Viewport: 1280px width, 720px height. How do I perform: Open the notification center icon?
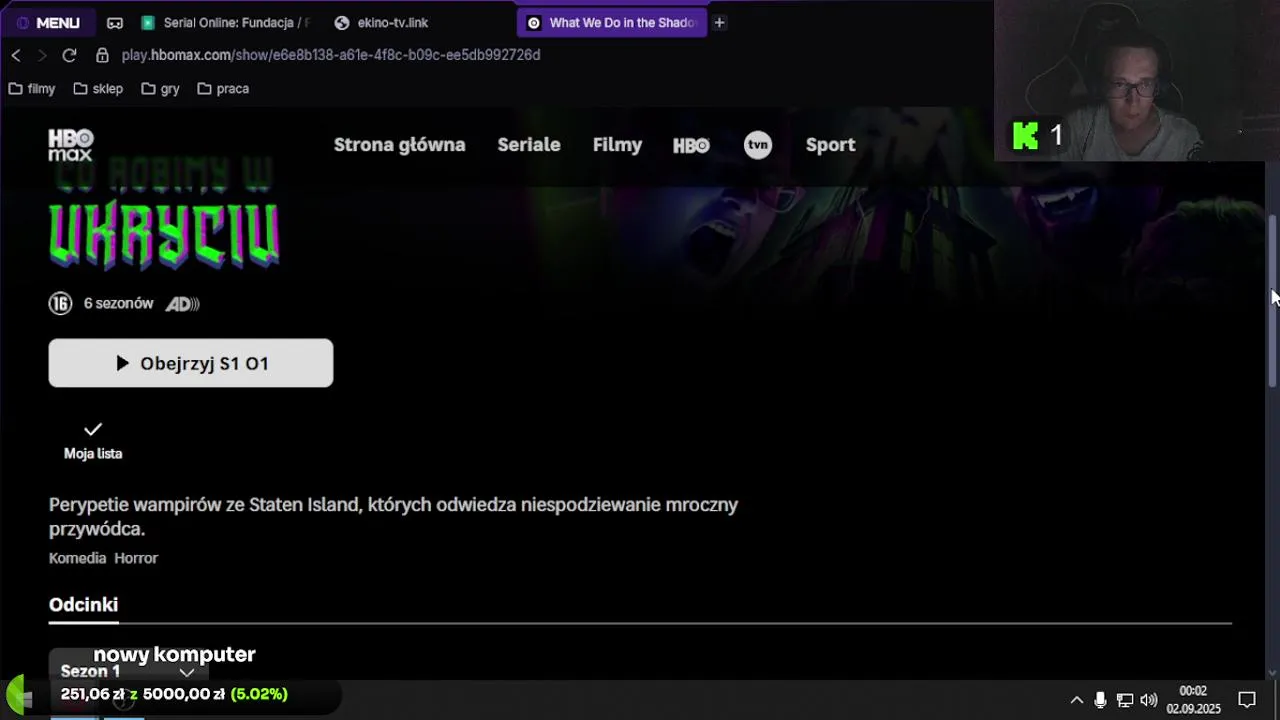point(1247,700)
